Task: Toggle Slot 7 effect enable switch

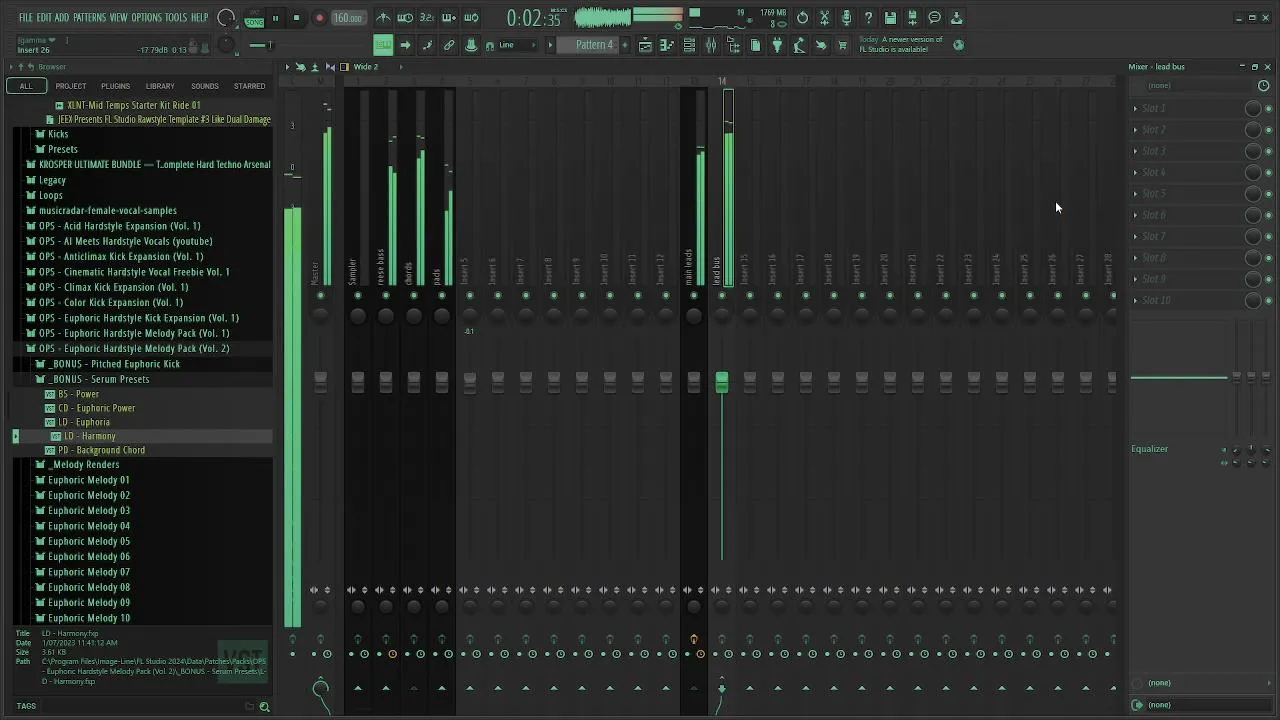Action: (x=1269, y=236)
